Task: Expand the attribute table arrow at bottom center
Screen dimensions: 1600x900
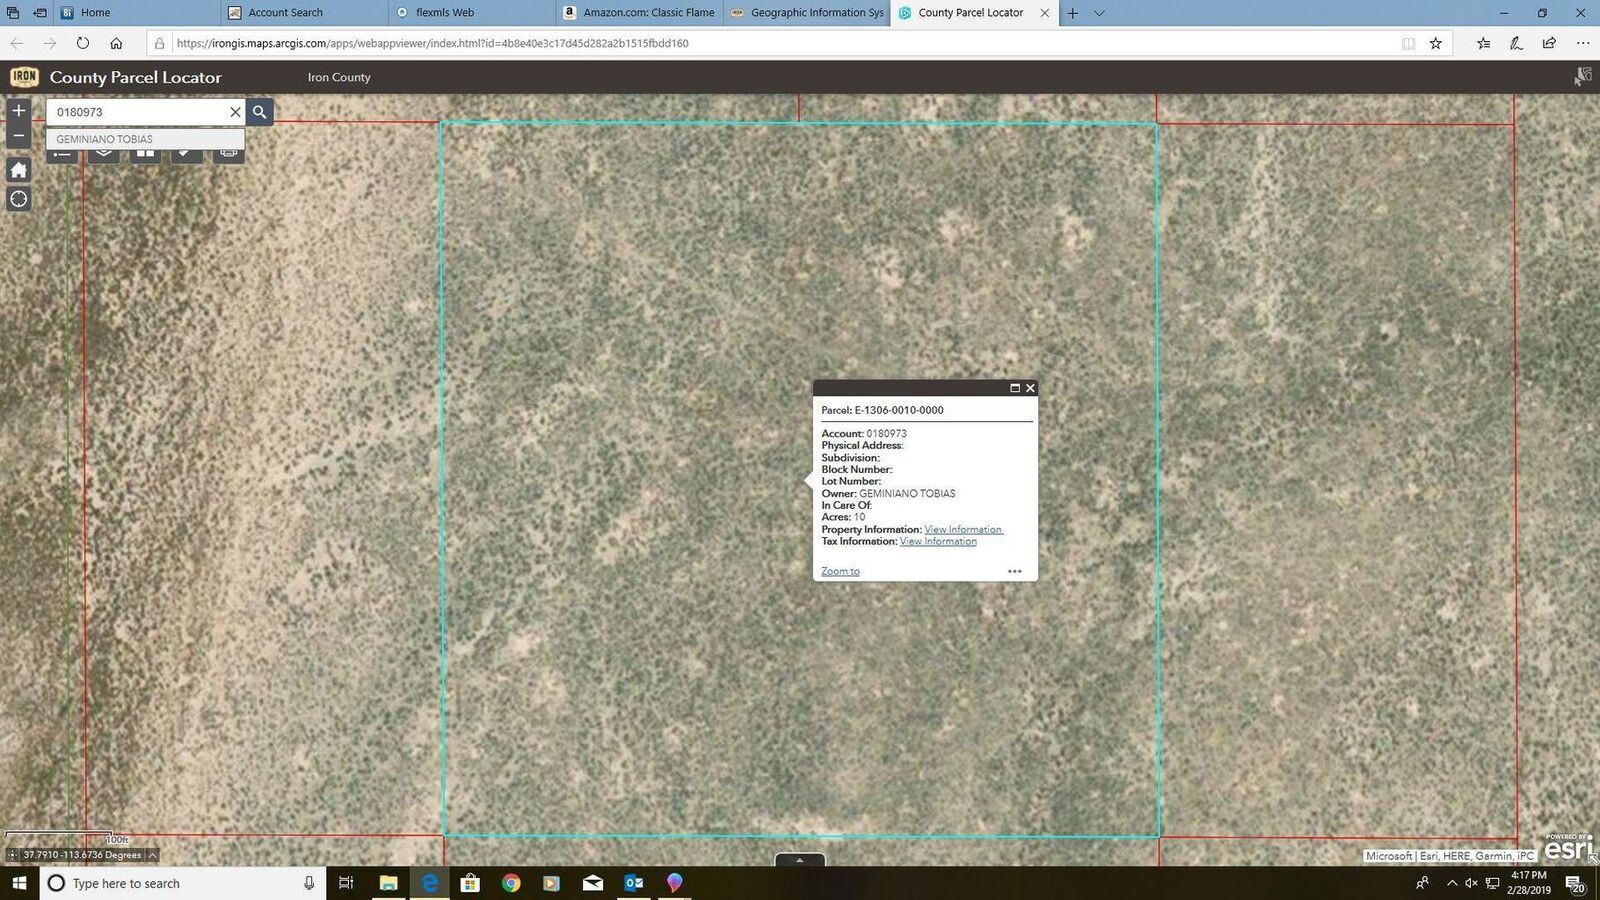Action: pyautogui.click(x=799, y=860)
